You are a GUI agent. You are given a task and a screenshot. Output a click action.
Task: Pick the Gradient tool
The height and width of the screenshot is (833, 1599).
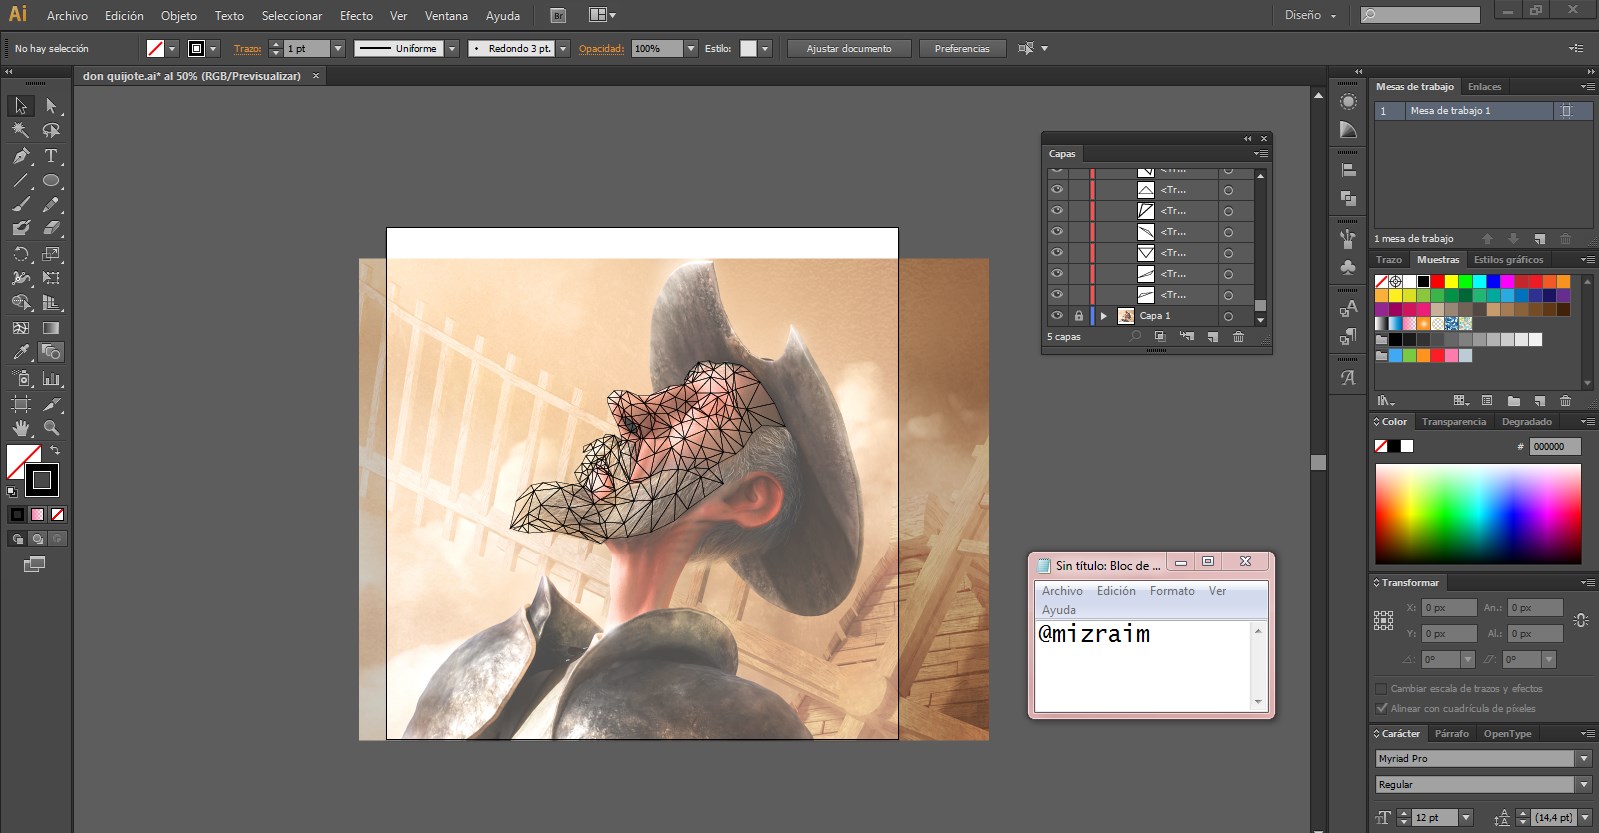[51, 328]
